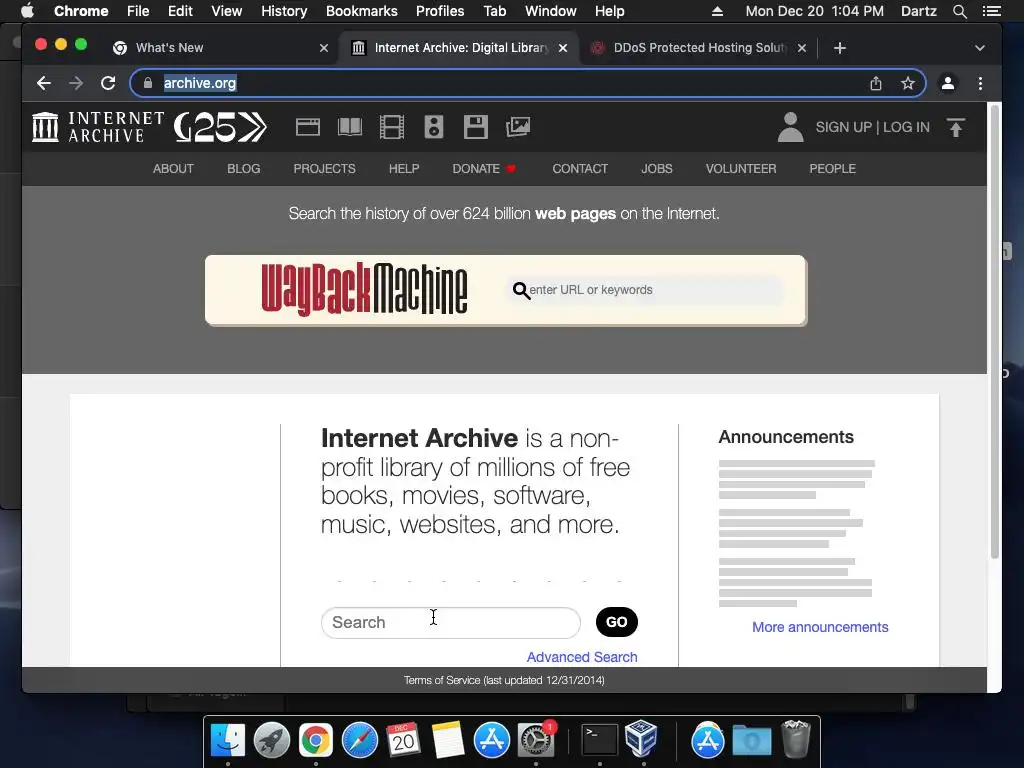
Task: Click the user avatar icon
Action: point(790,127)
